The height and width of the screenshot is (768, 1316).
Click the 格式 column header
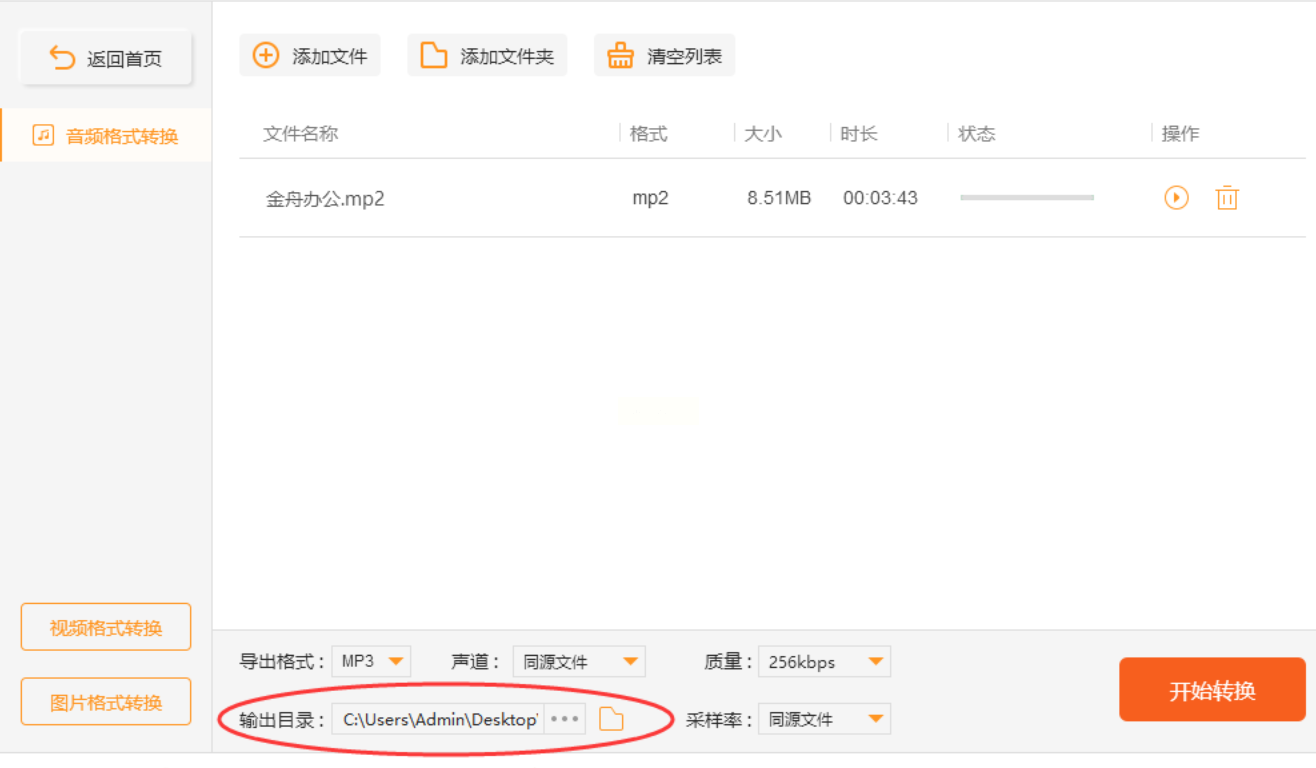(x=649, y=133)
